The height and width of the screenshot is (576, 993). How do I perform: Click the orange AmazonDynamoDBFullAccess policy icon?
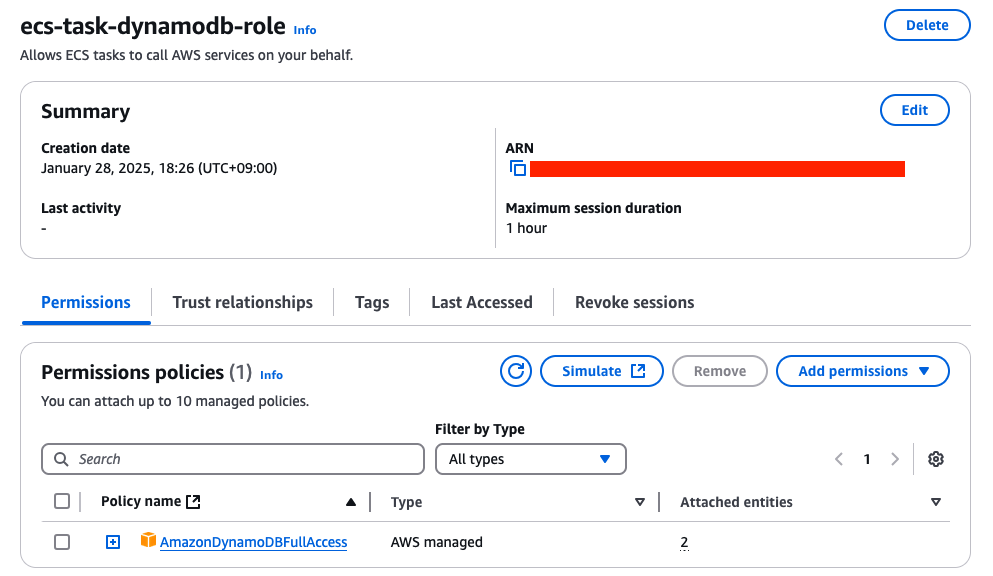pos(148,541)
